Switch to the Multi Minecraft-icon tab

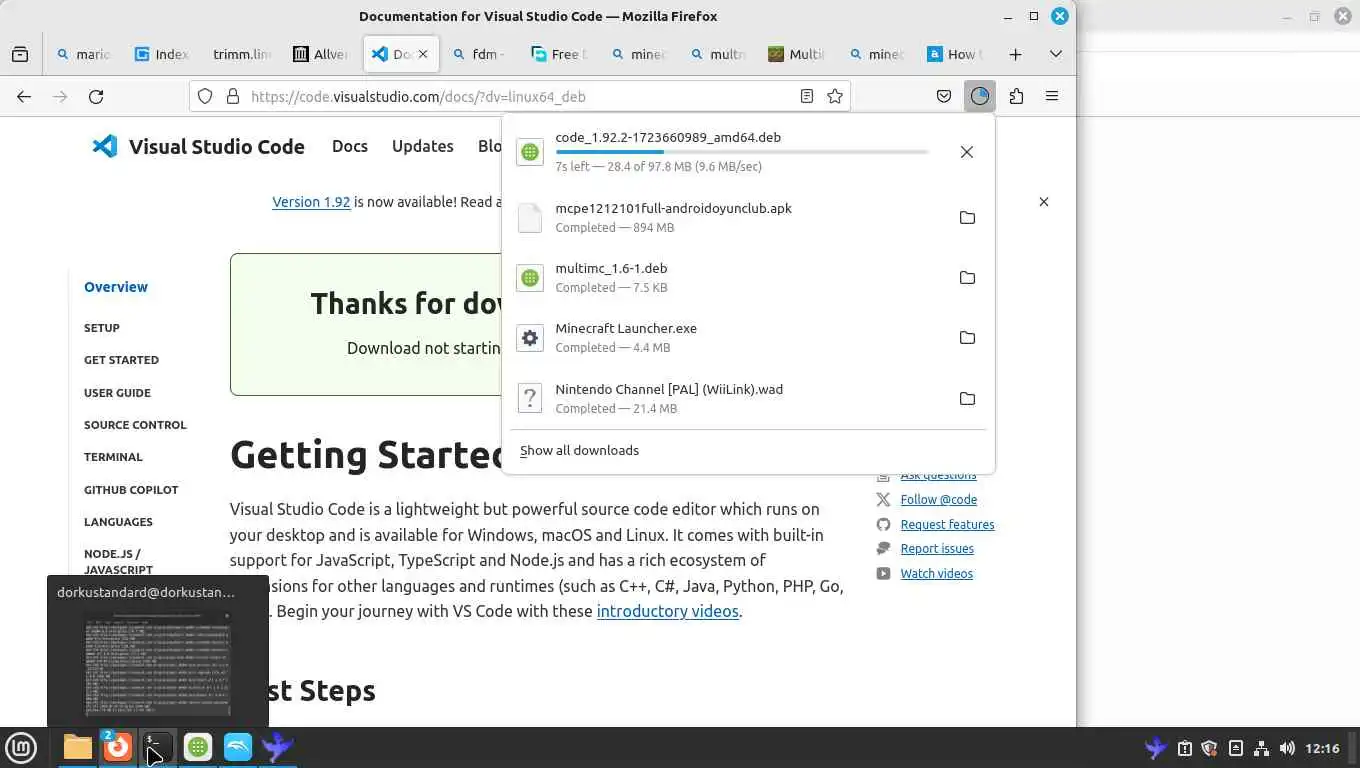[797, 54]
